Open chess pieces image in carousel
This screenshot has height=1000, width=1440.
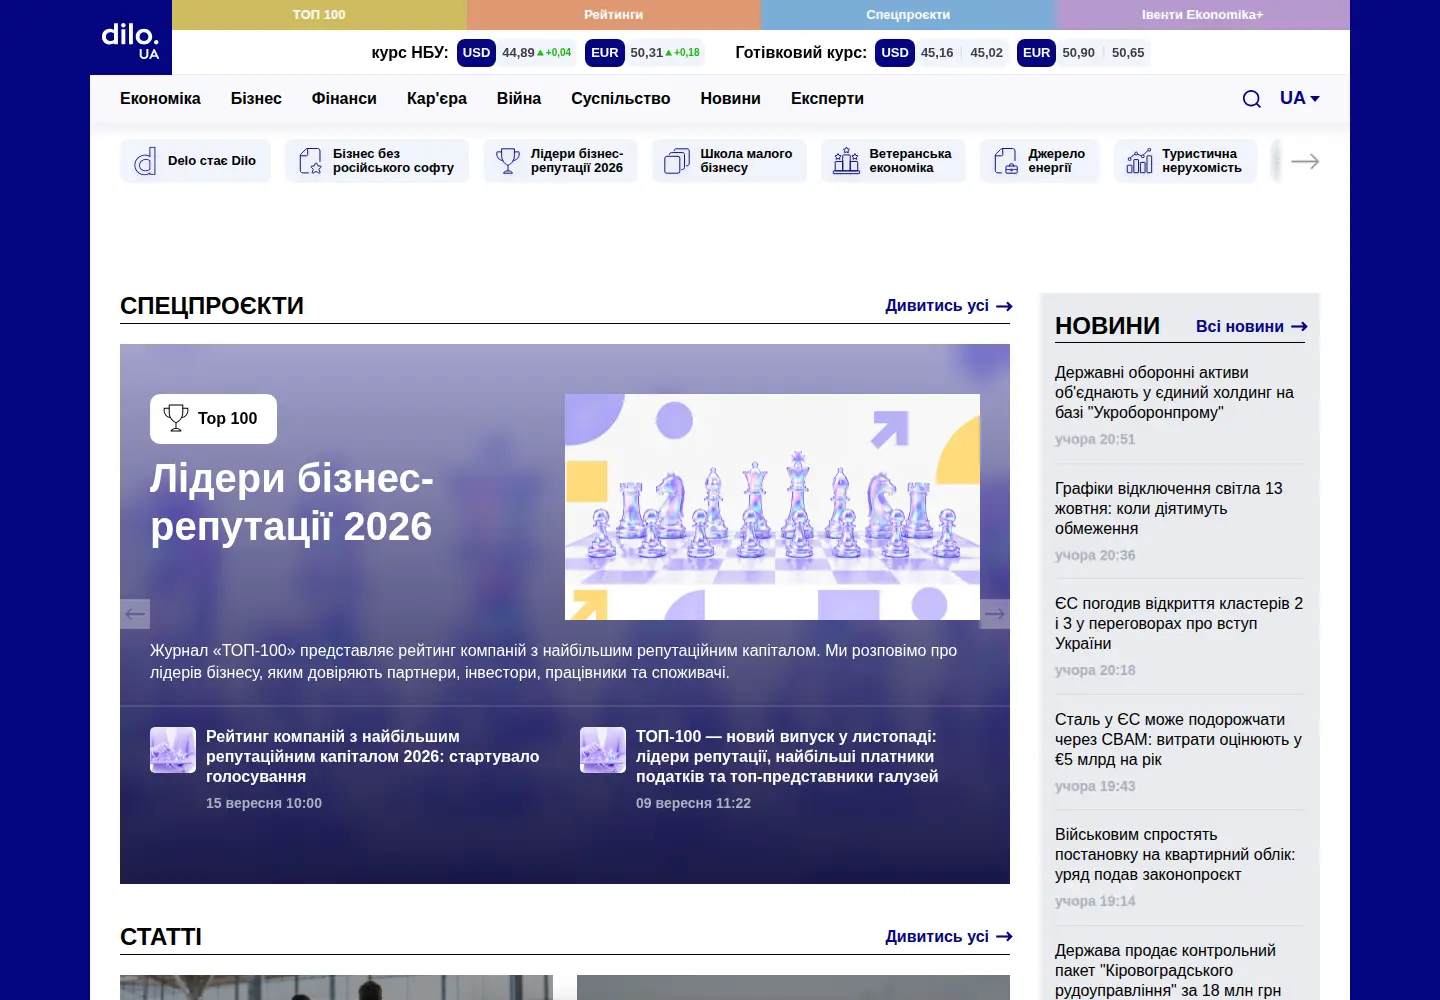[x=772, y=507]
